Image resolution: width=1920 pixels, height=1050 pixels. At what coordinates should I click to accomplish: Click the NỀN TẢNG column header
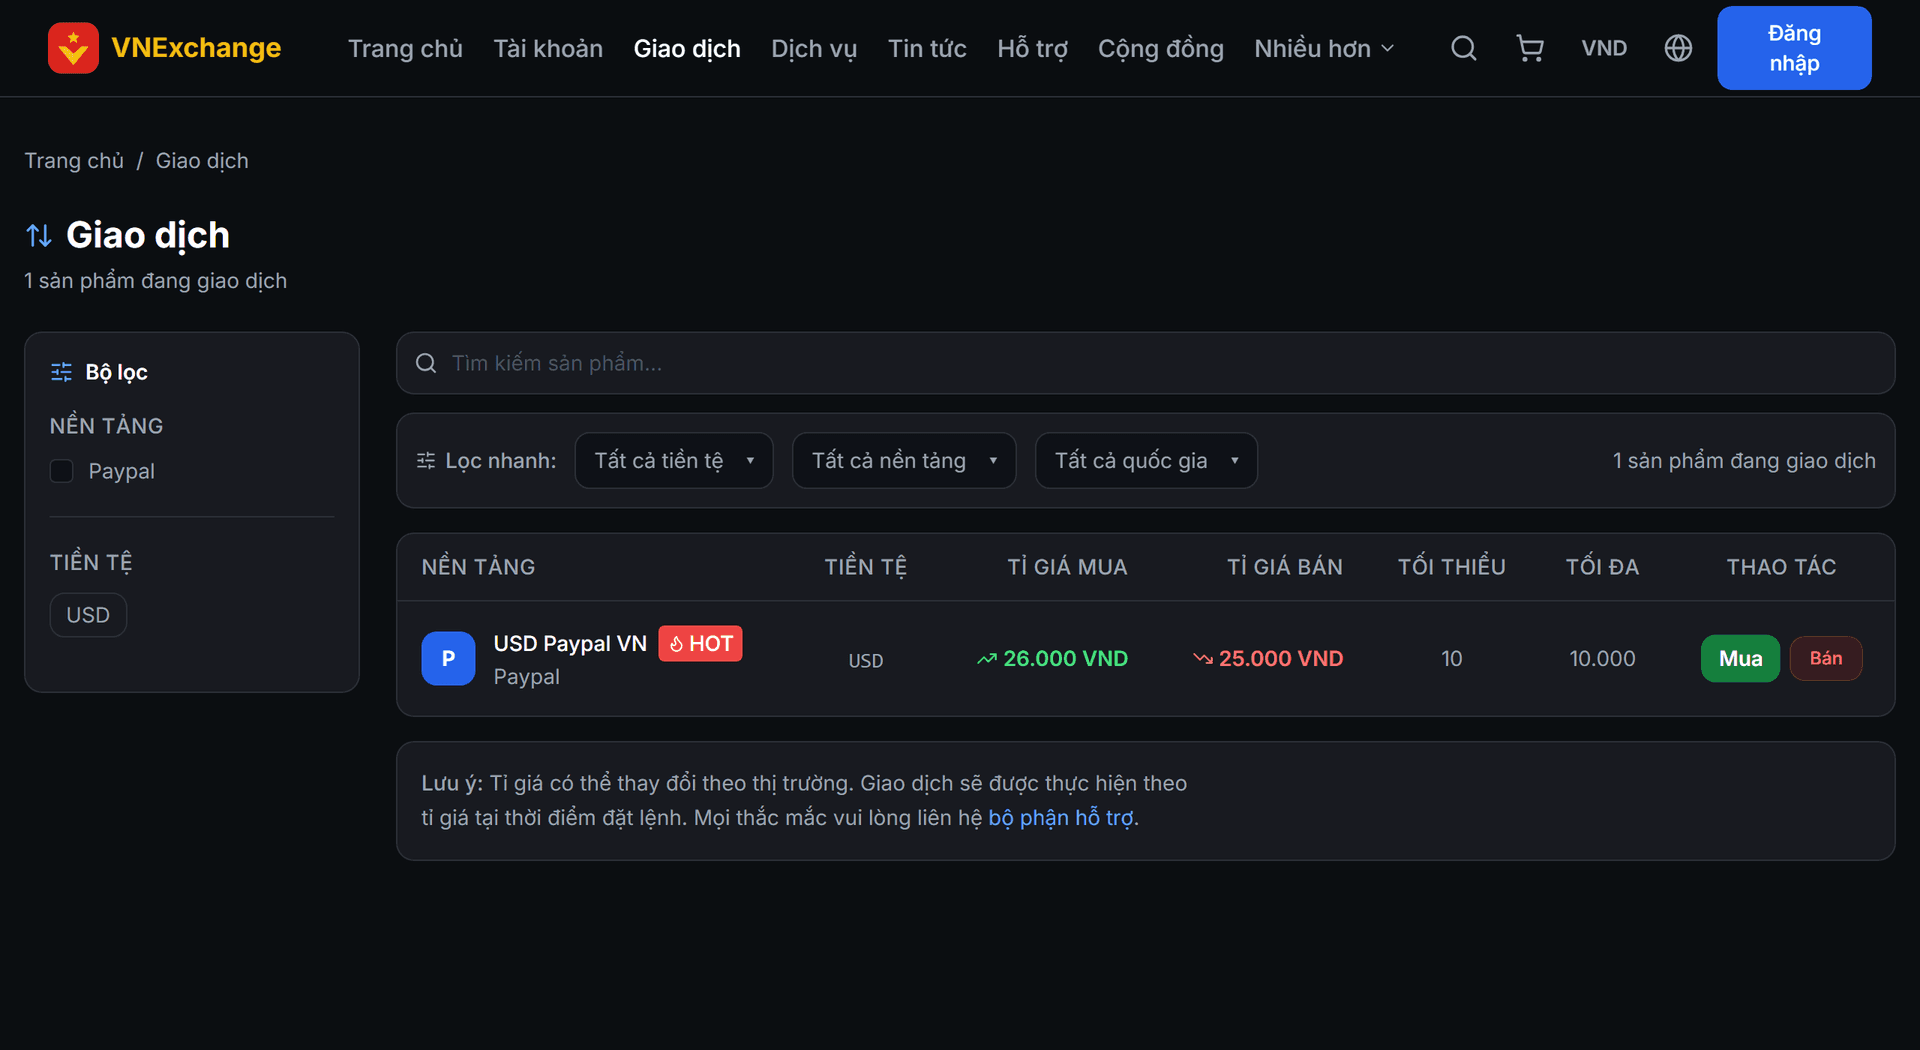click(x=478, y=567)
